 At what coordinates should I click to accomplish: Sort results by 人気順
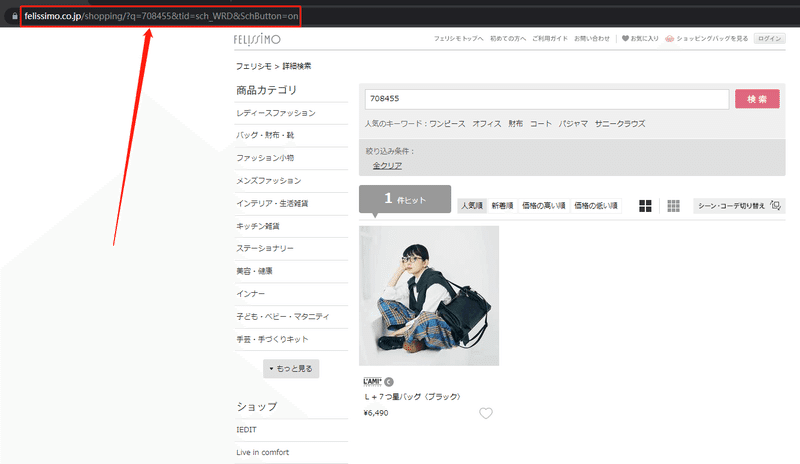point(471,206)
